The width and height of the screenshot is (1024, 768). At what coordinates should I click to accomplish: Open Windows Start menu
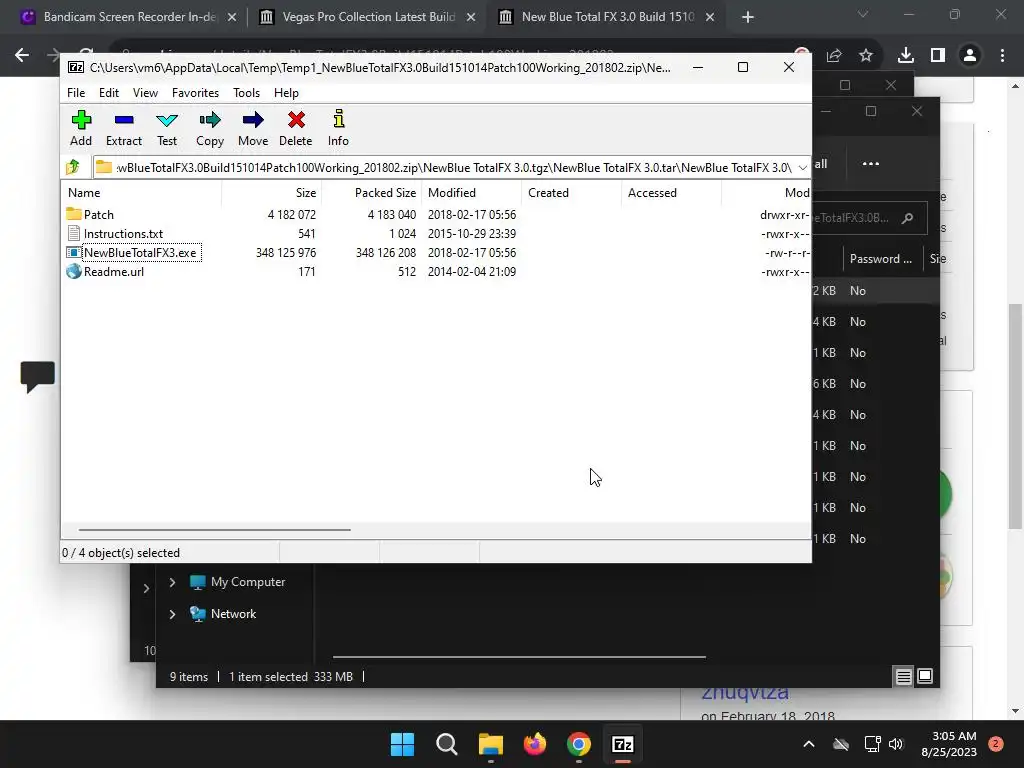(402, 744)
